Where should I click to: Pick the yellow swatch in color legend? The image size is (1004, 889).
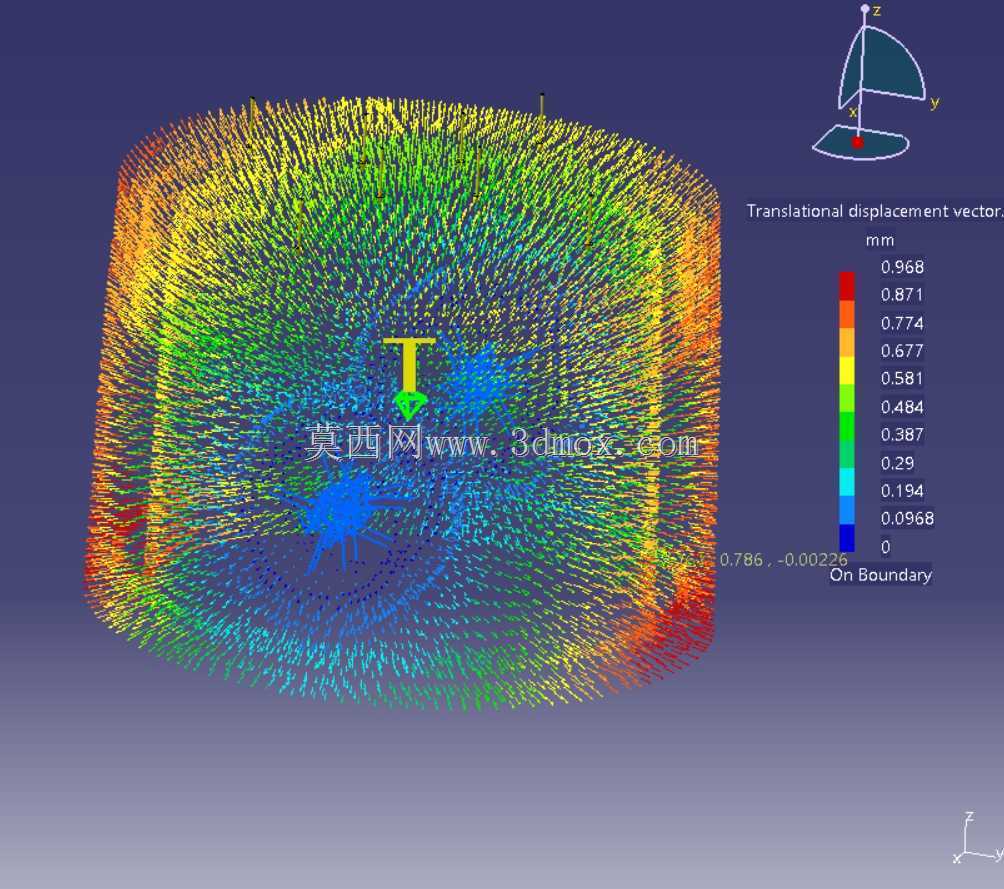point(846,370)
